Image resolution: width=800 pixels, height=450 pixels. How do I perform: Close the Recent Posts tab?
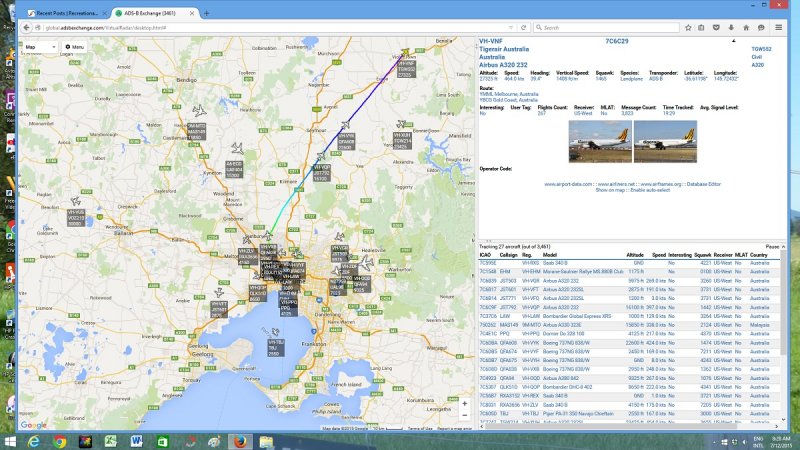[x=105, y=13]
